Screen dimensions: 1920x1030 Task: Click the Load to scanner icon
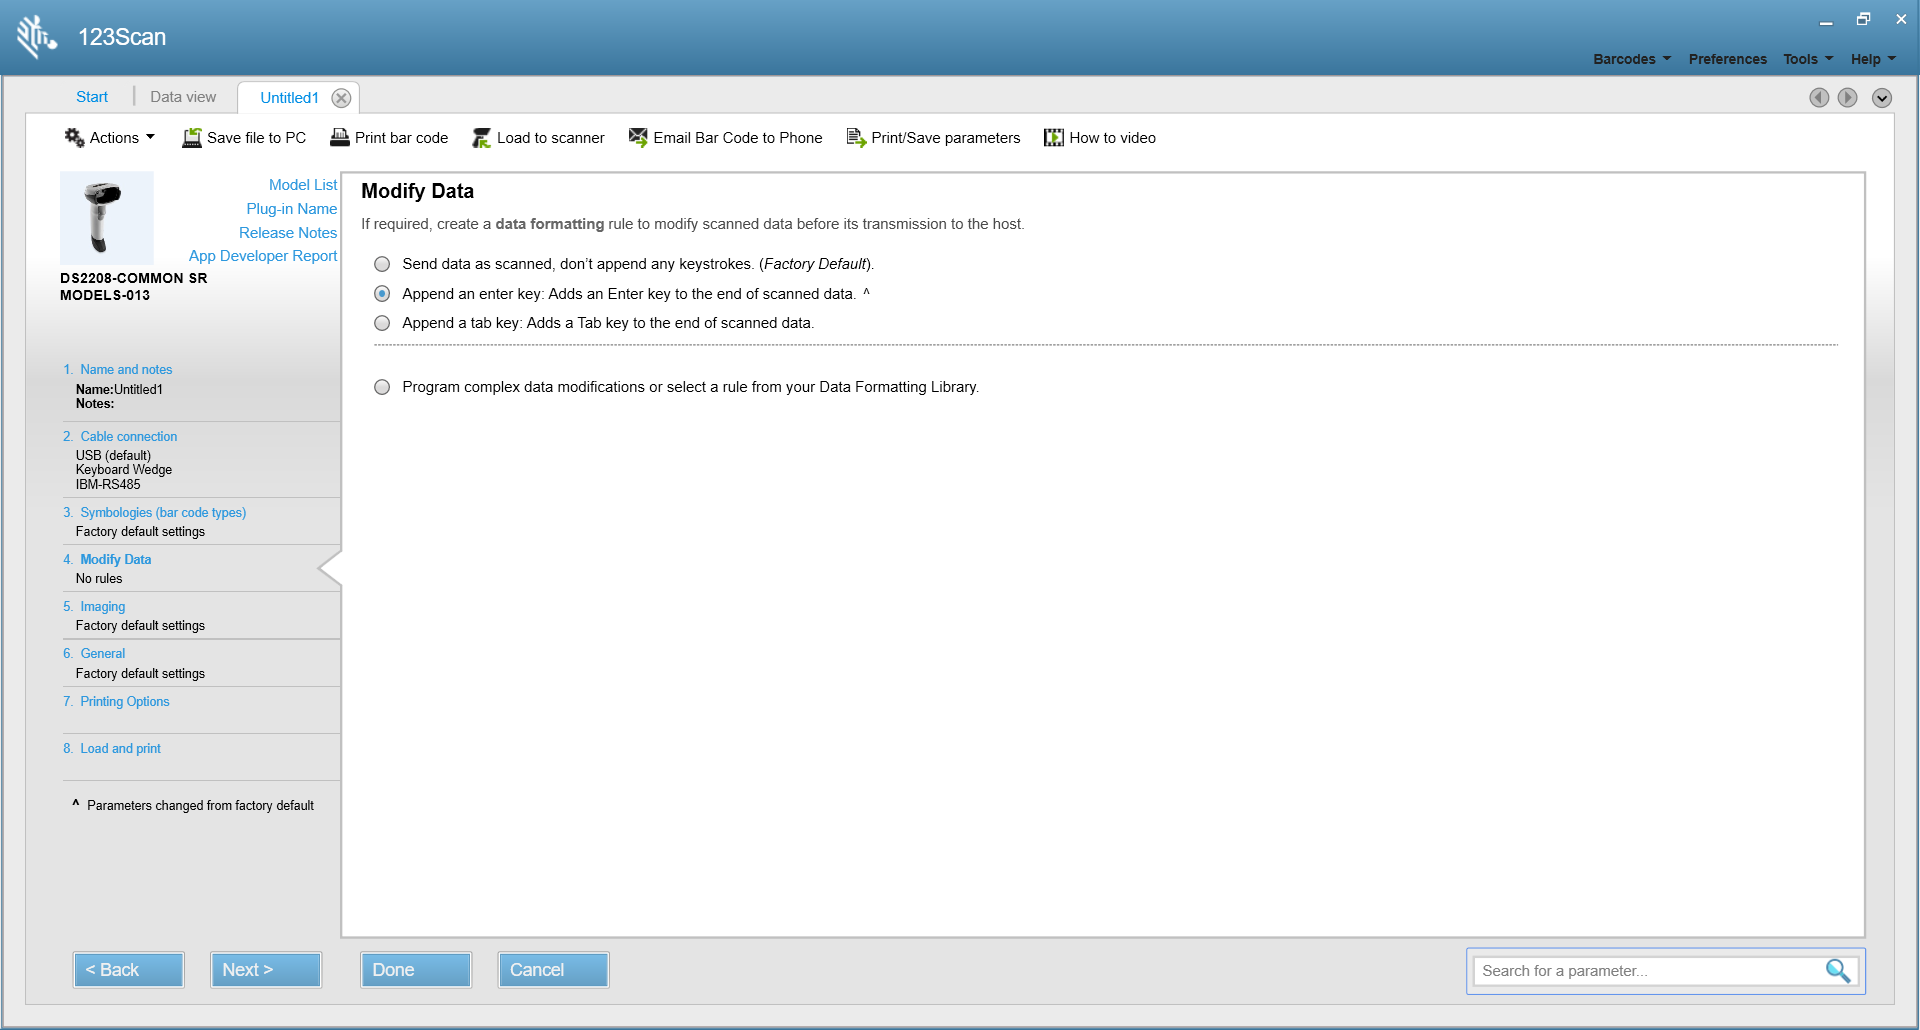pos(482,138)
